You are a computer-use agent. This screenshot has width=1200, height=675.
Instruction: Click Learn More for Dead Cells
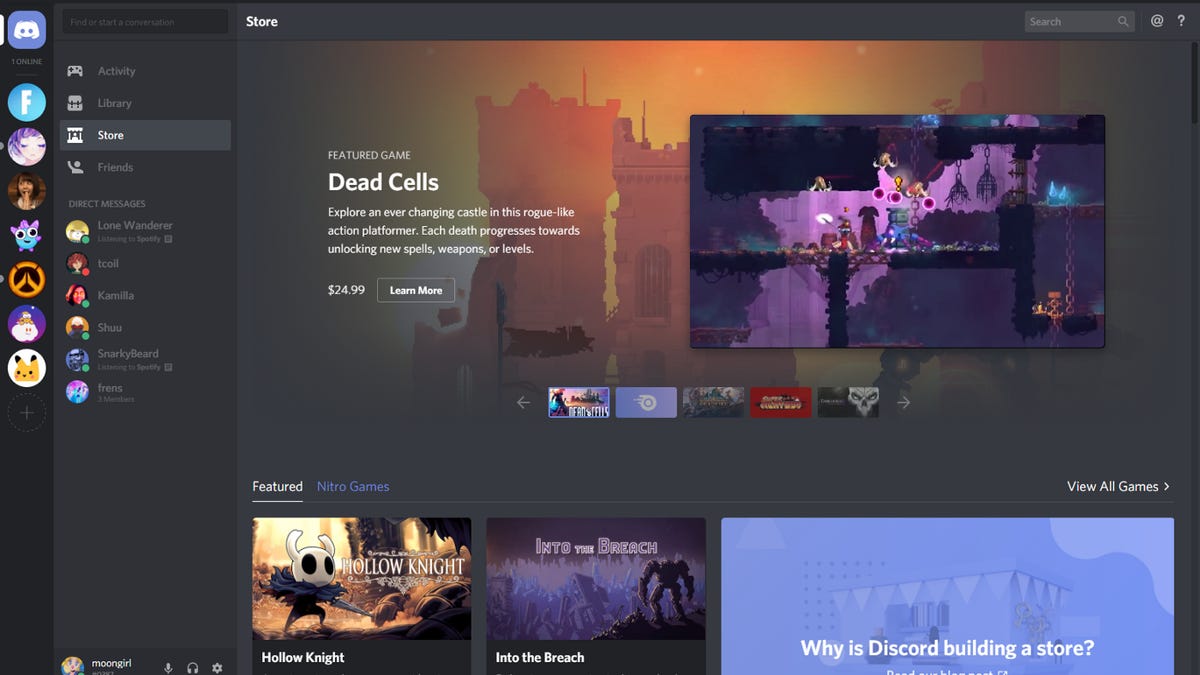pos(415,290)
